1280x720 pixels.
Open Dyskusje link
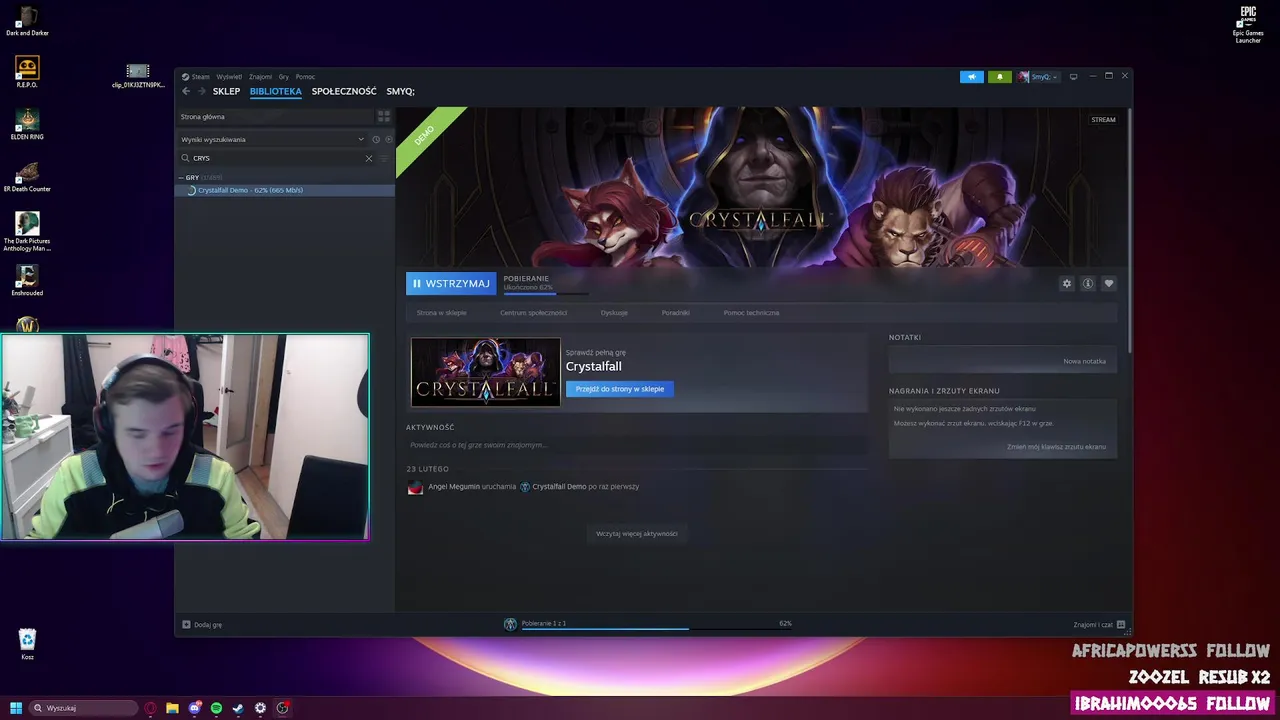[x=614, y=313]
